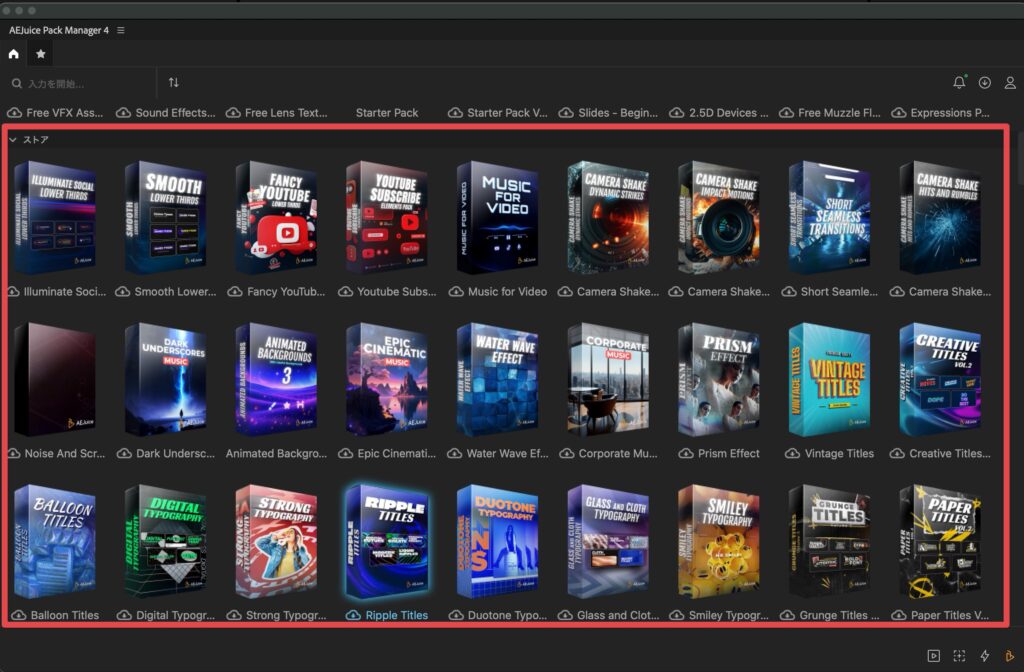Select Camera Shake Hits and Rumbles box
The width and height of the screenshot is (1024, 672).
[x=940, y=217]
